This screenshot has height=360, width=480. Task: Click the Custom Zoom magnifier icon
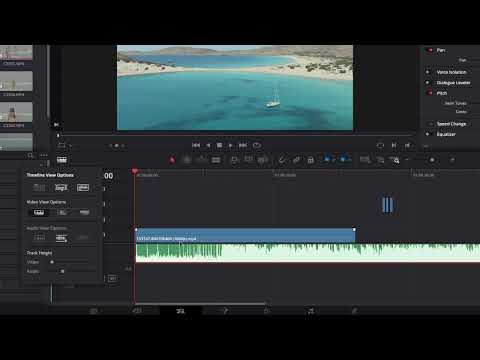point(395,160)
